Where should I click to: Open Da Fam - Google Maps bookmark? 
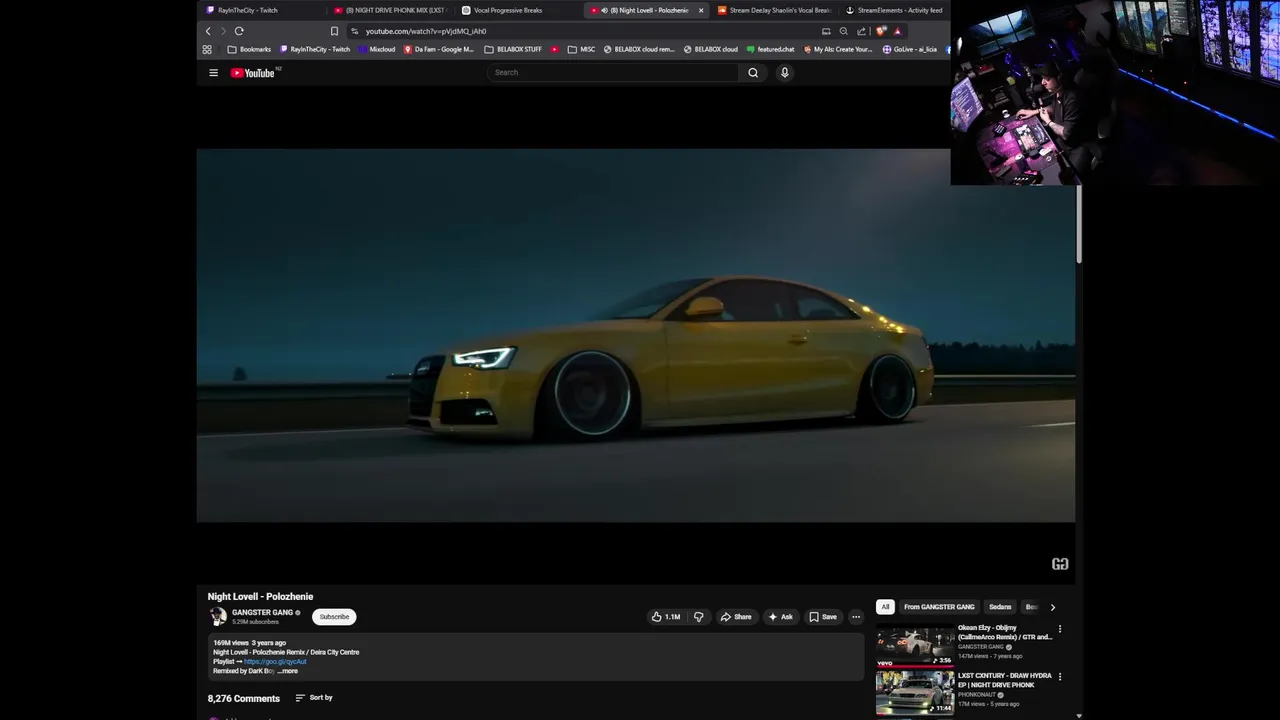[x=439, y=49]
